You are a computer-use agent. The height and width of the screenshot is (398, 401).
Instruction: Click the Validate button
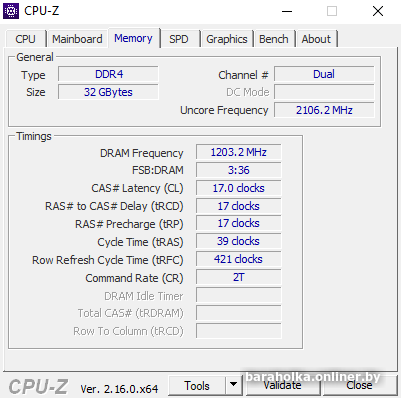283,386
